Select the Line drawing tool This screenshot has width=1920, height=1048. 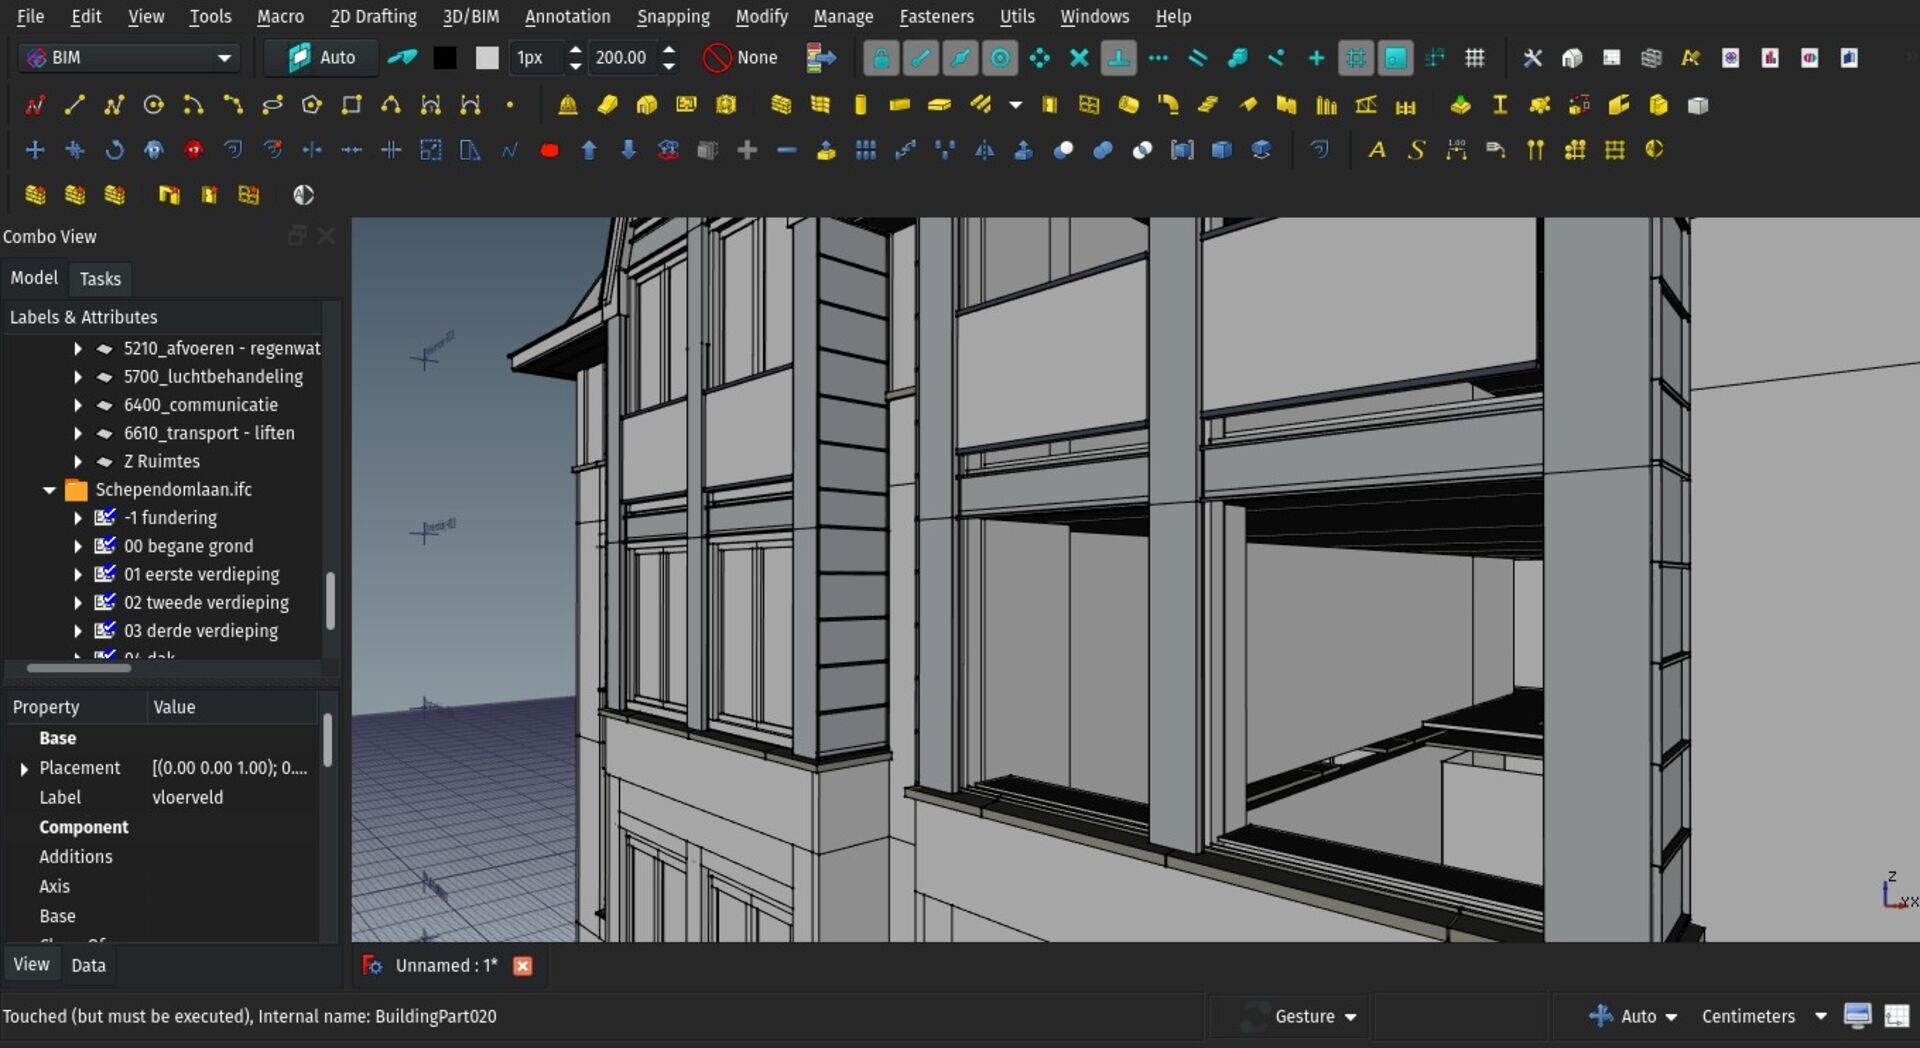[74, 105]
